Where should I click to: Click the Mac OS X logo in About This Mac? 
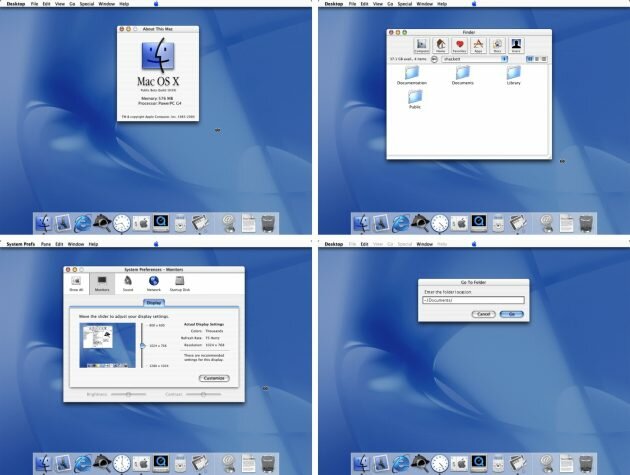click(158, 55)
